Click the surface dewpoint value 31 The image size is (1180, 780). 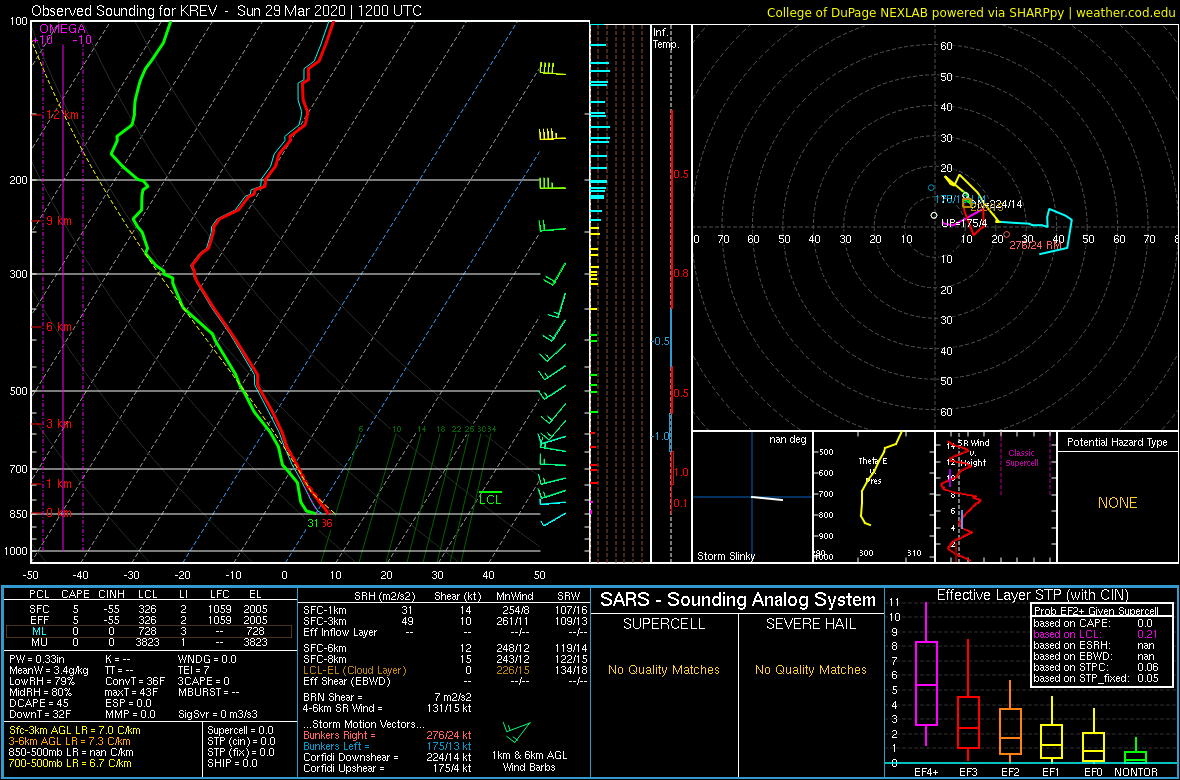pos(312,523)
